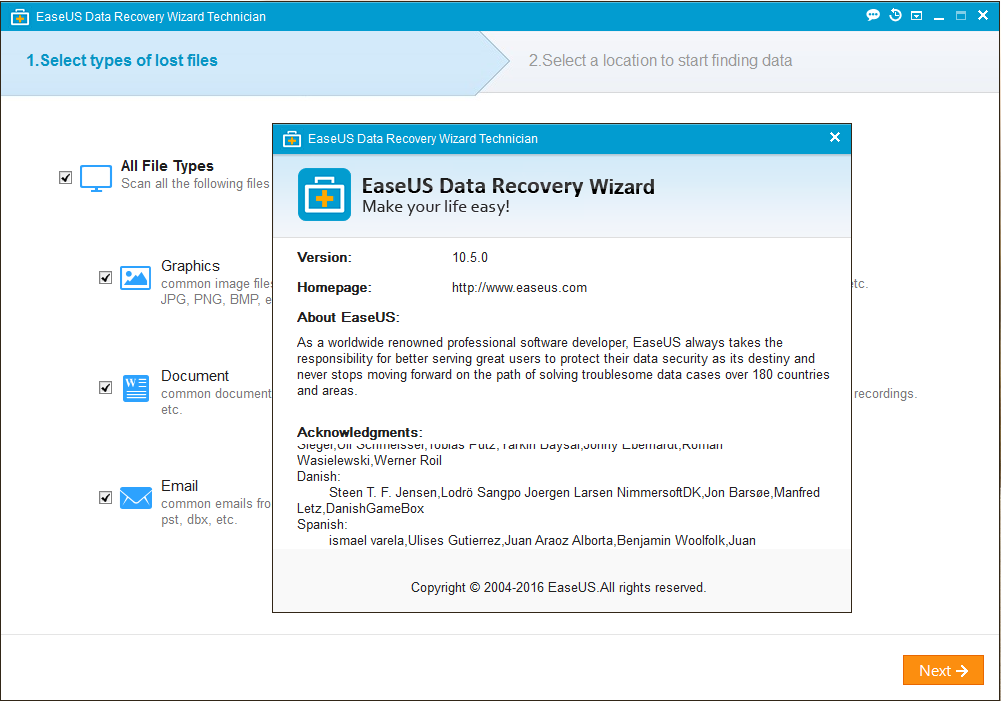
Task: Toggle the All File Types checkbox
Action: 65,177
